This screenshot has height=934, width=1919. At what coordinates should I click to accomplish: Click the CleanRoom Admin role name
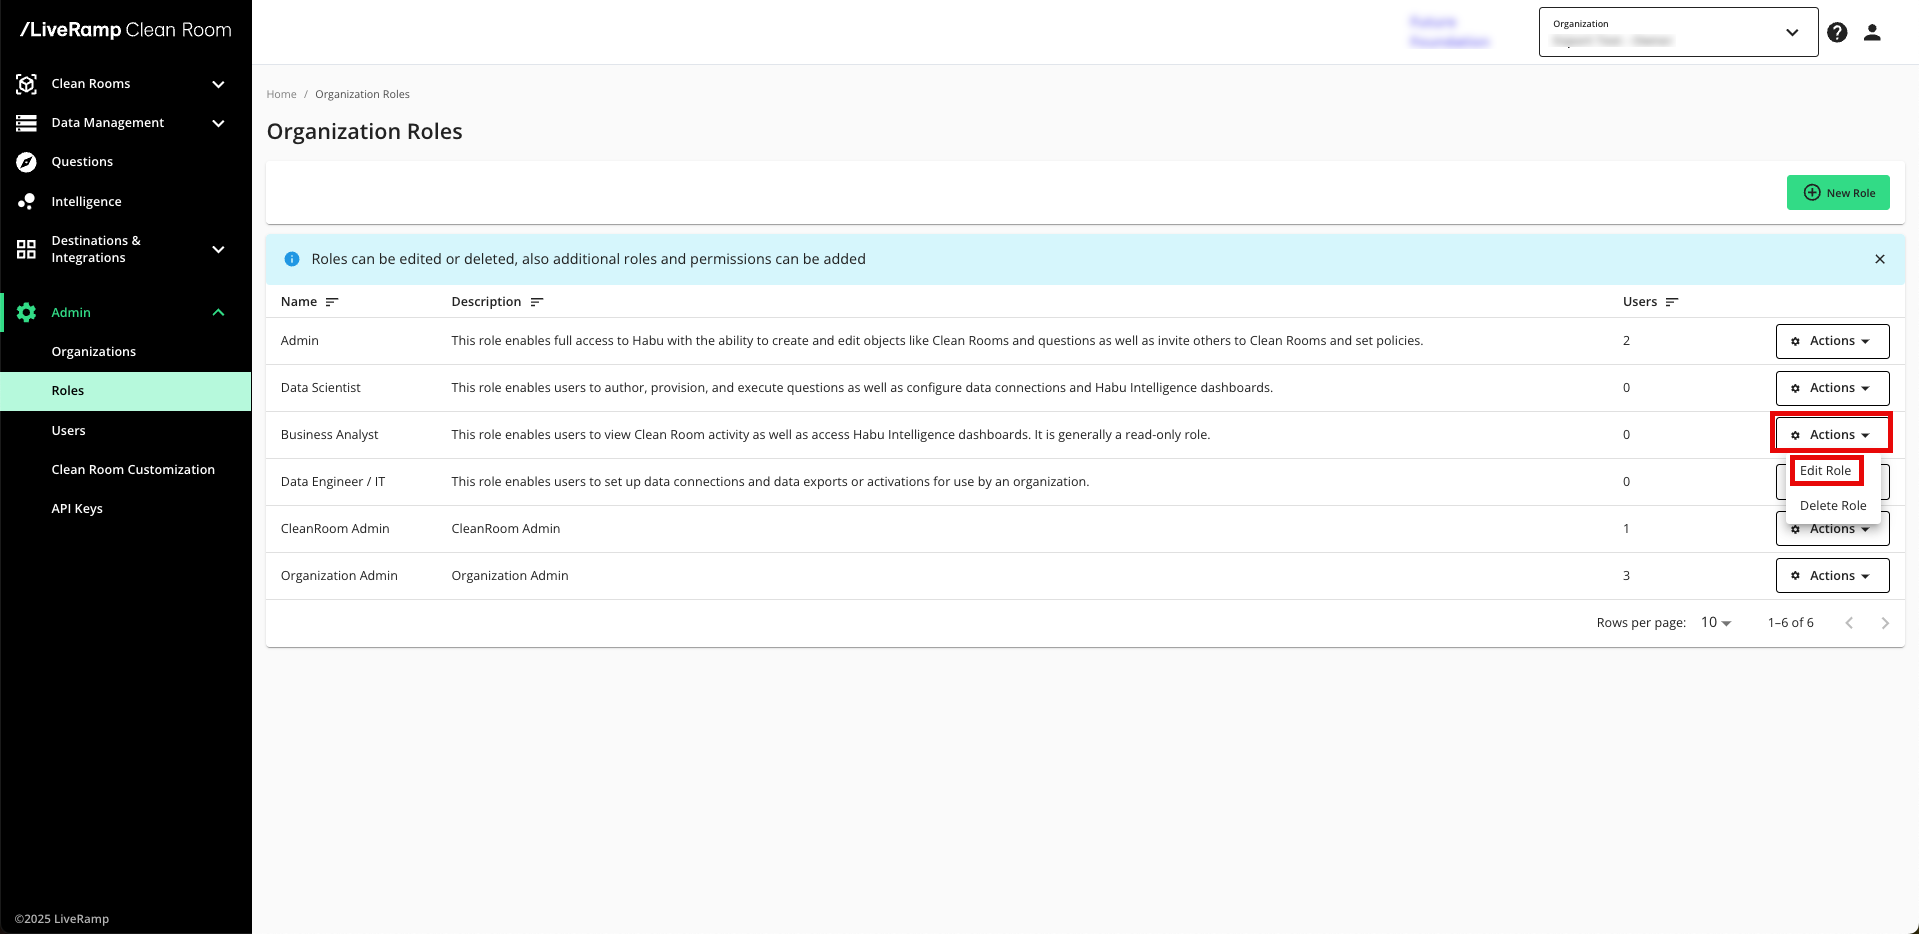point(335,529)
